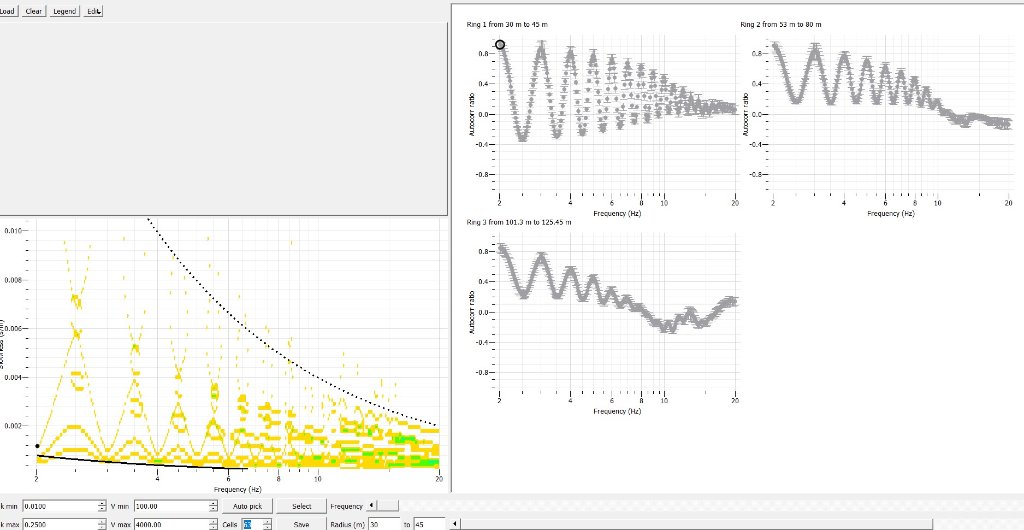Select the Ring 3 autocorrelation plot
Screen dimensions: 1024x530
617,313
